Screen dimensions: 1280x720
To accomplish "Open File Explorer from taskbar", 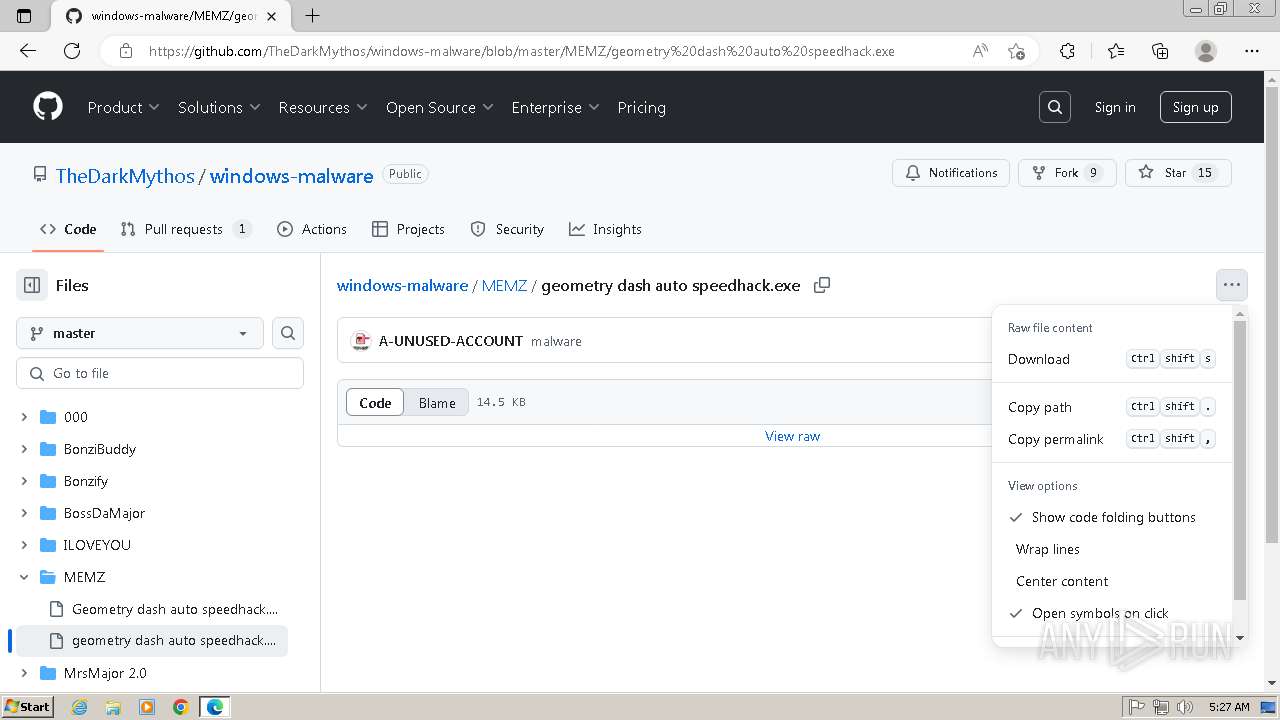I will coord(113,707).
